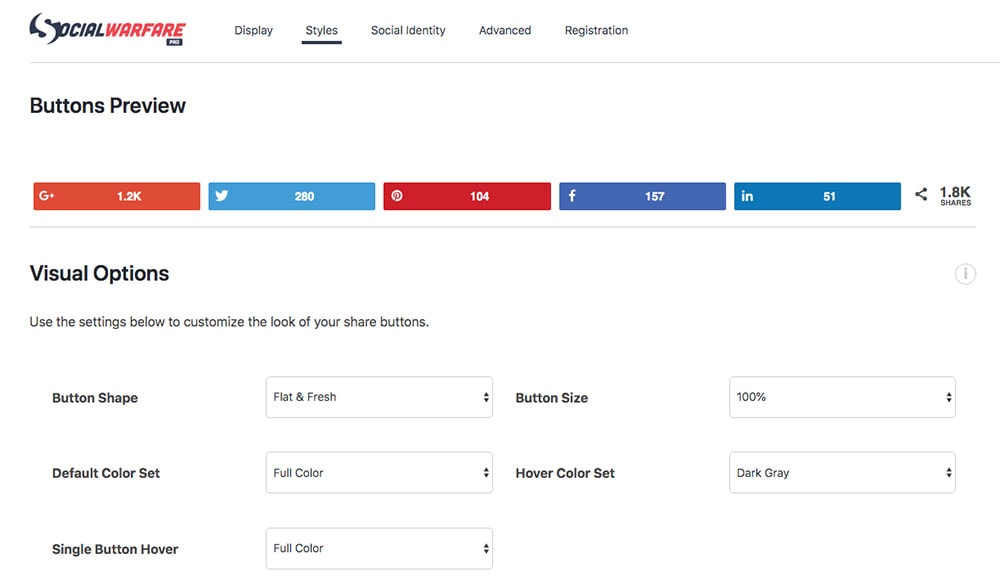Click the Single Button Hover label

coord(115,549)
